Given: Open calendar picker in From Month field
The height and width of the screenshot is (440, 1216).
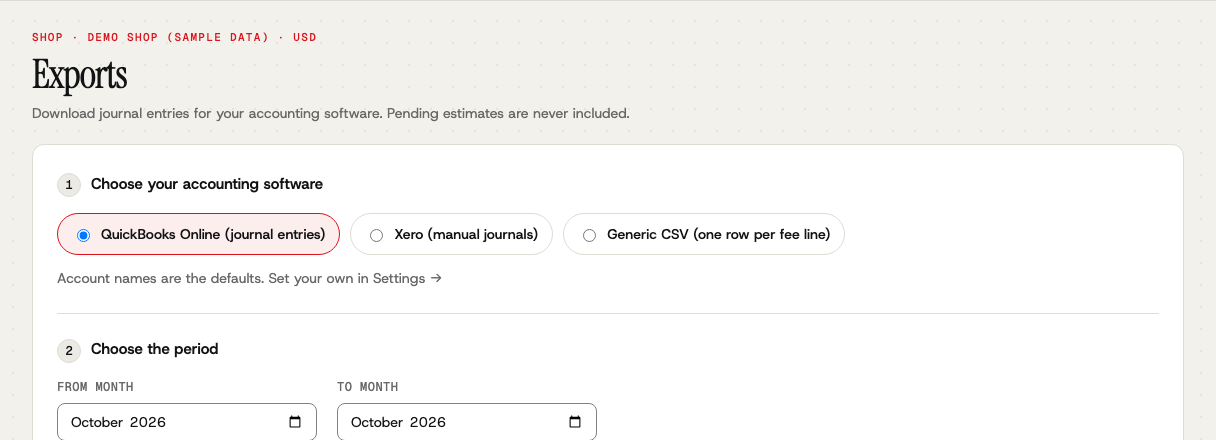Looking at the screenshot, I should click(295, 422).
